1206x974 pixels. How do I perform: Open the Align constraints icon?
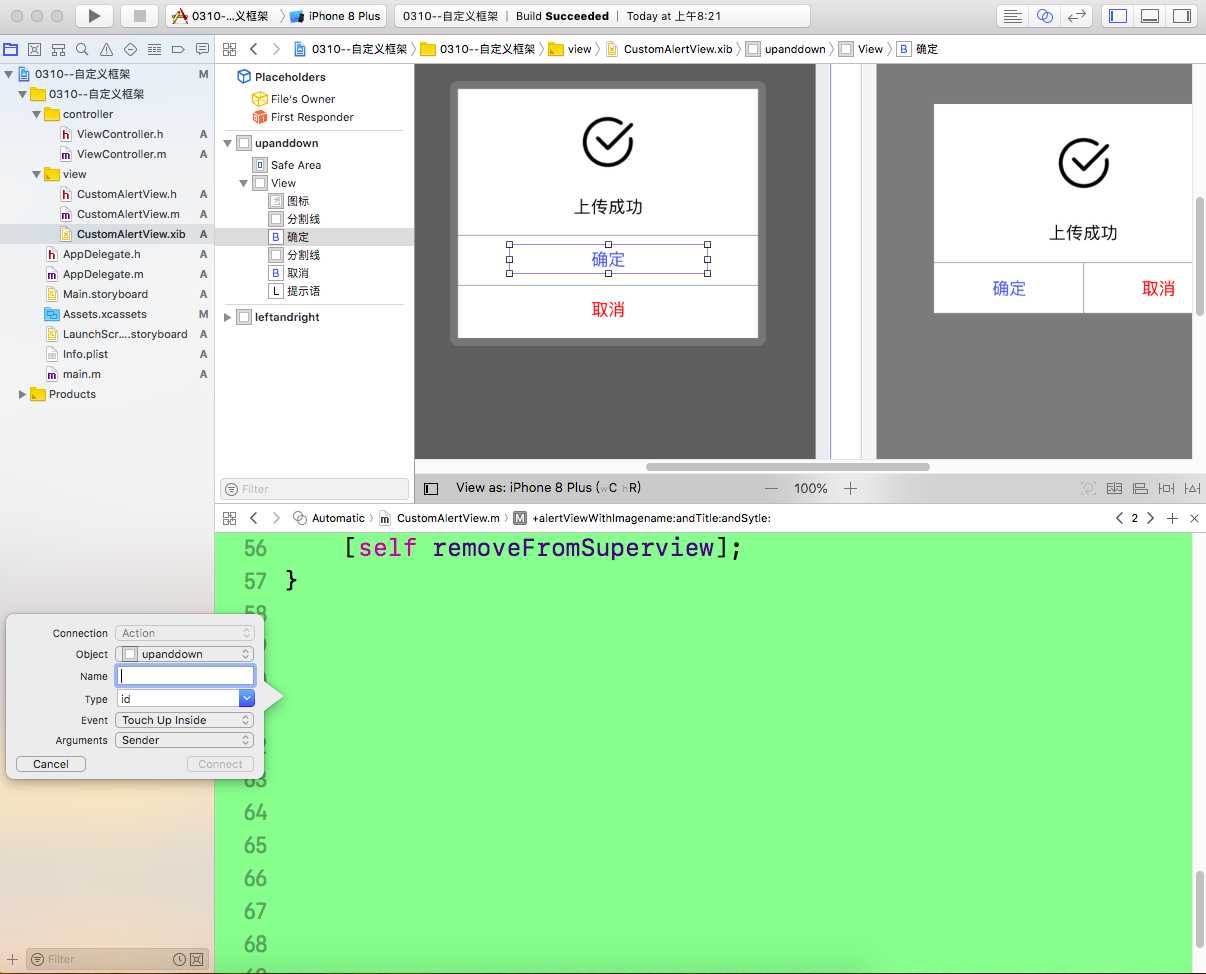pos(1140,489)
